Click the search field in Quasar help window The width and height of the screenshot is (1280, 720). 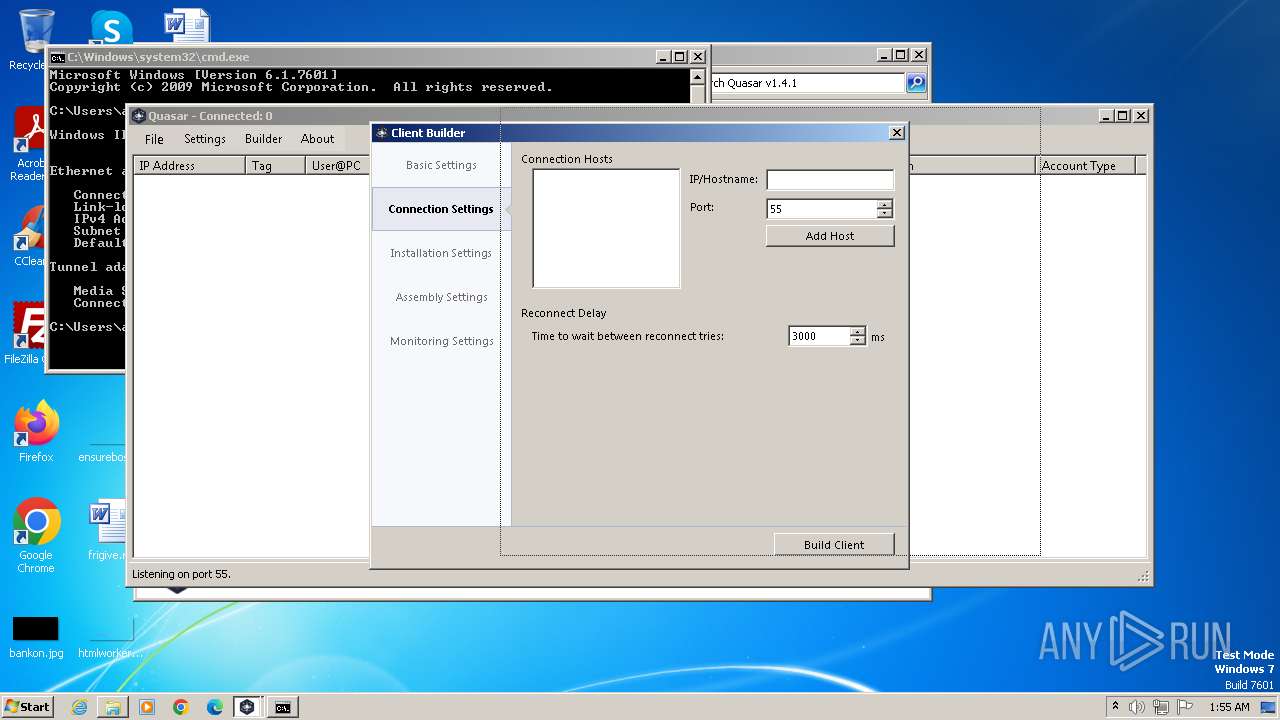click(x=808, y=83)
